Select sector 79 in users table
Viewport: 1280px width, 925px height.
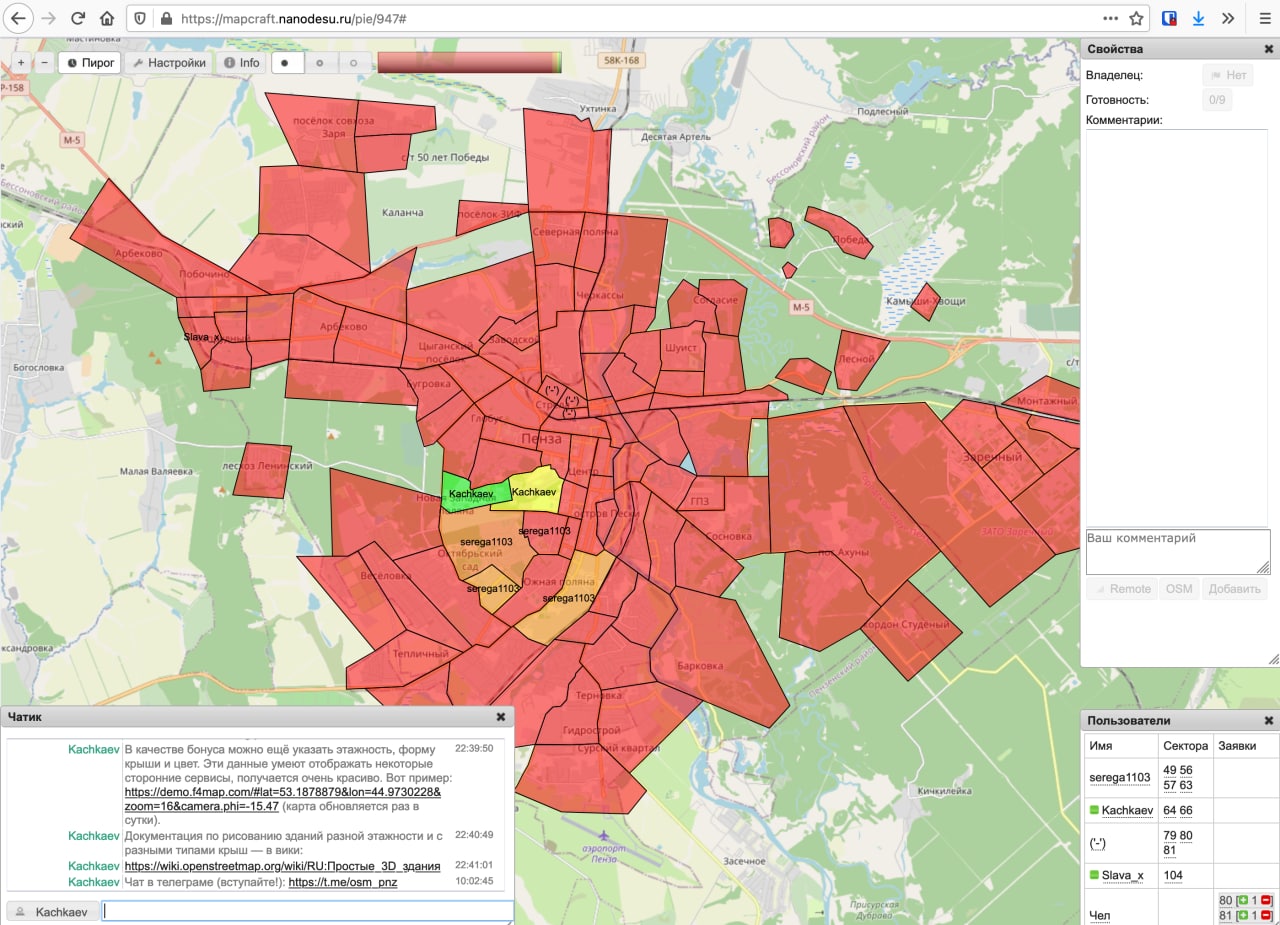(1170, 835)
